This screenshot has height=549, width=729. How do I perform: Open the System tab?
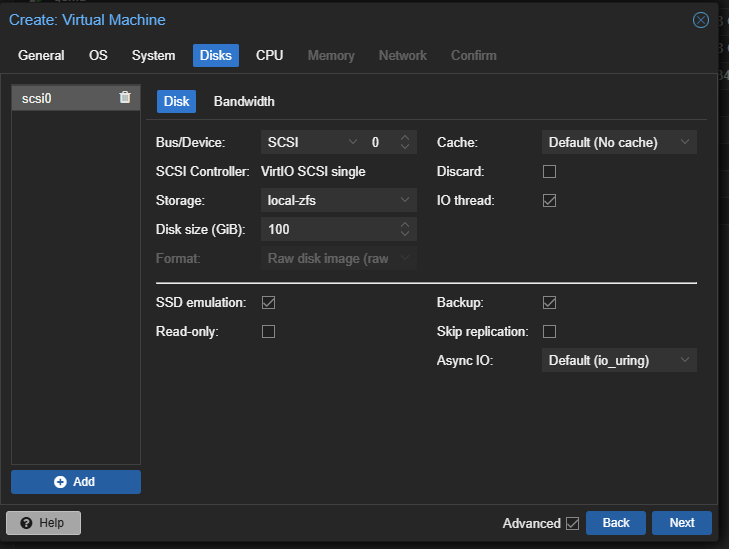click(x=153, y=55)
